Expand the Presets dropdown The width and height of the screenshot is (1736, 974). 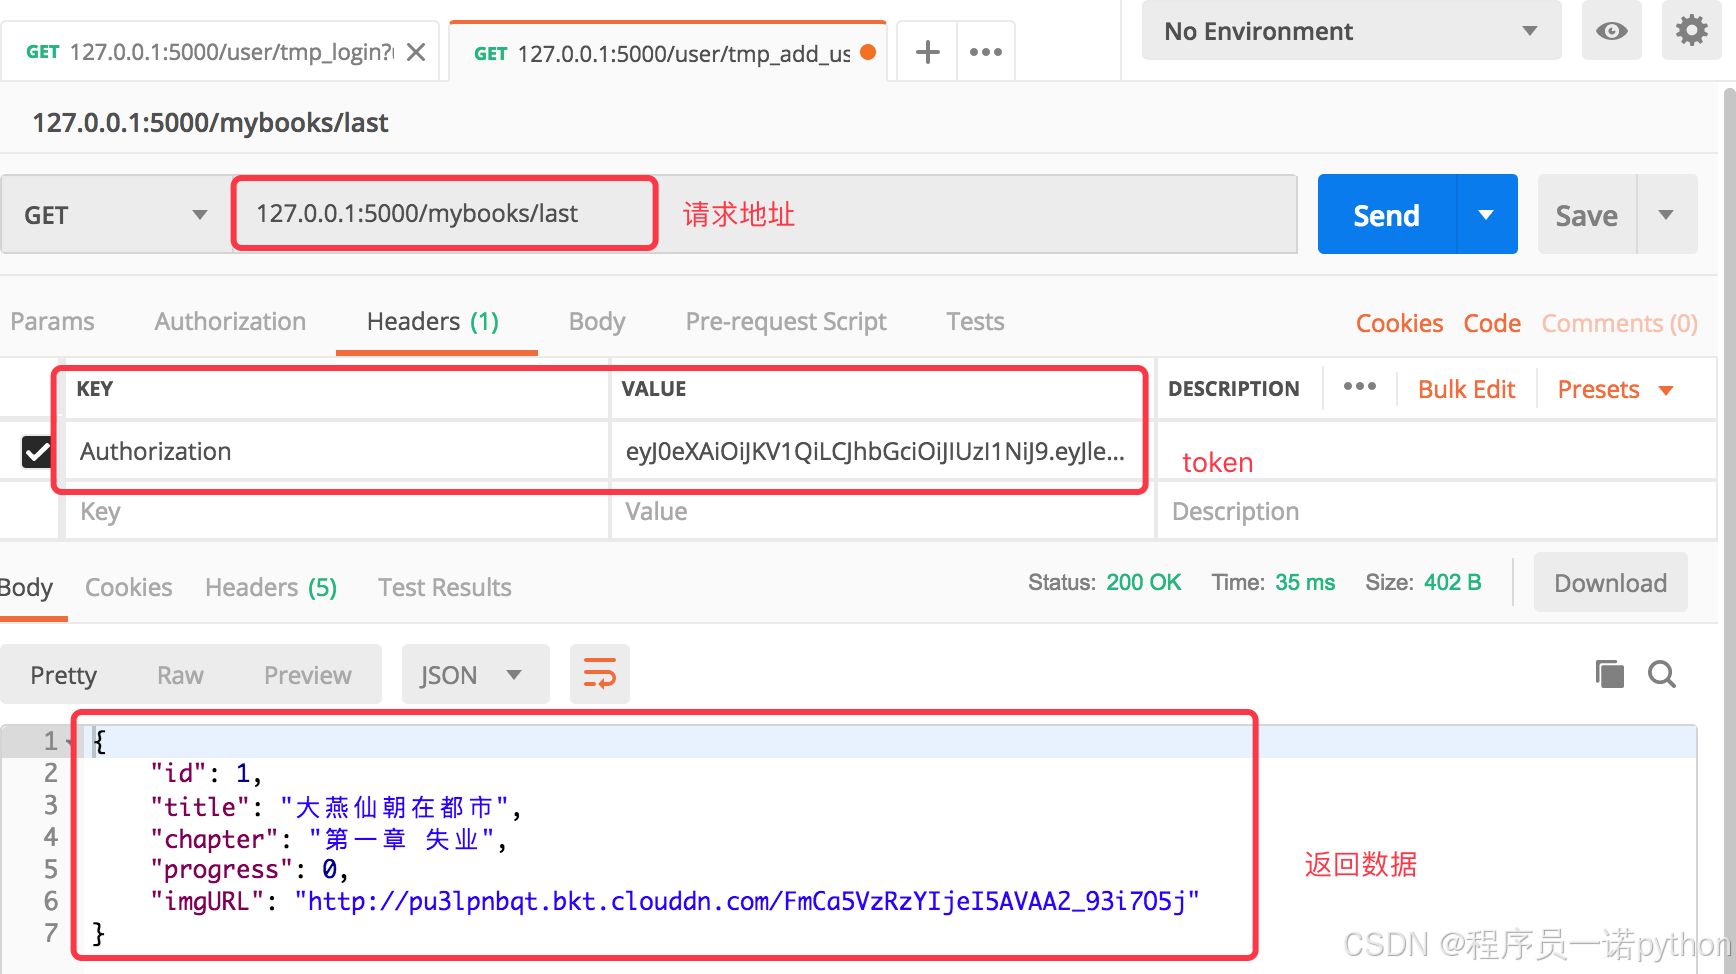(x=1615, y=390)
